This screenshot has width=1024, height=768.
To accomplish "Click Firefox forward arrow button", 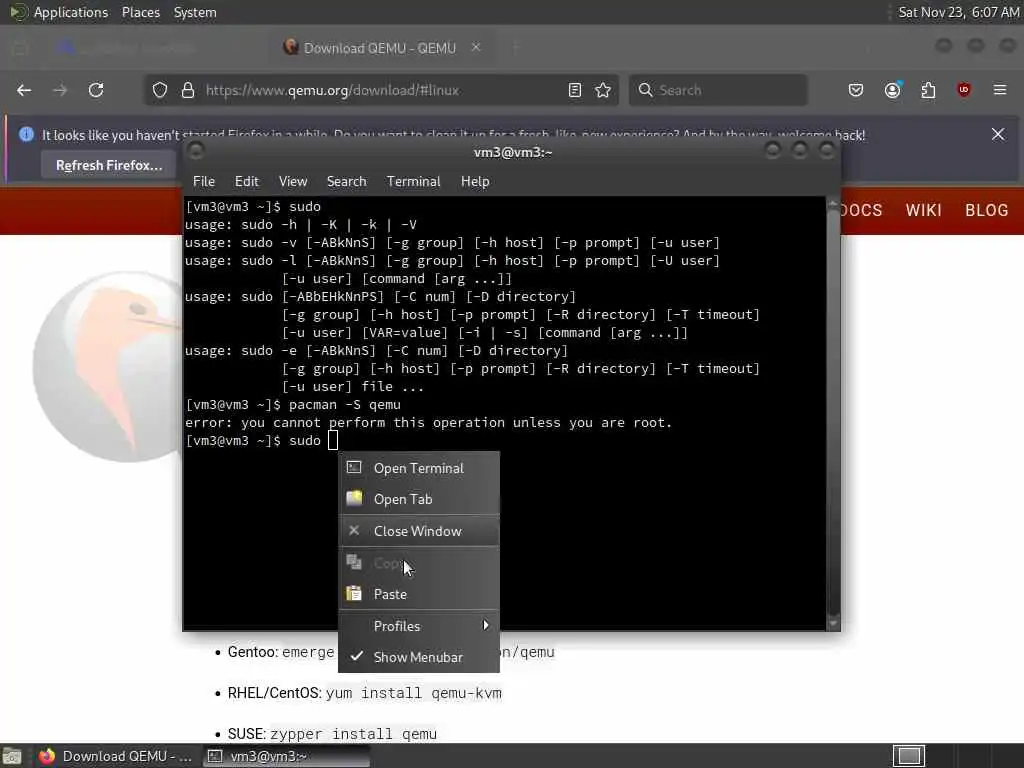I will (60, 90).
